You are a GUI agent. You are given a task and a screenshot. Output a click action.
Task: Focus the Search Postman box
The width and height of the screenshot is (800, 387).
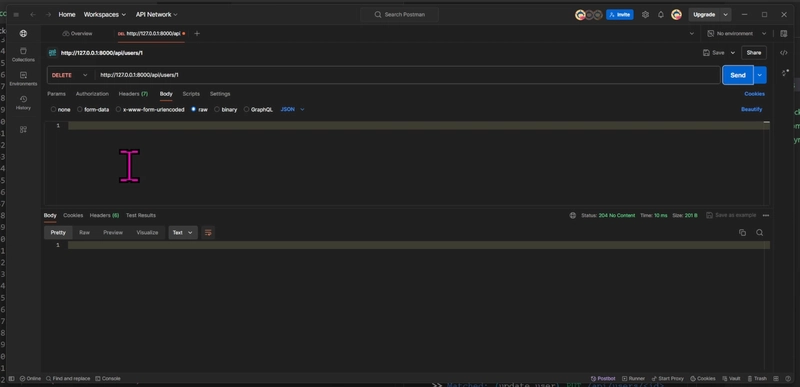[x=399, y=15]
